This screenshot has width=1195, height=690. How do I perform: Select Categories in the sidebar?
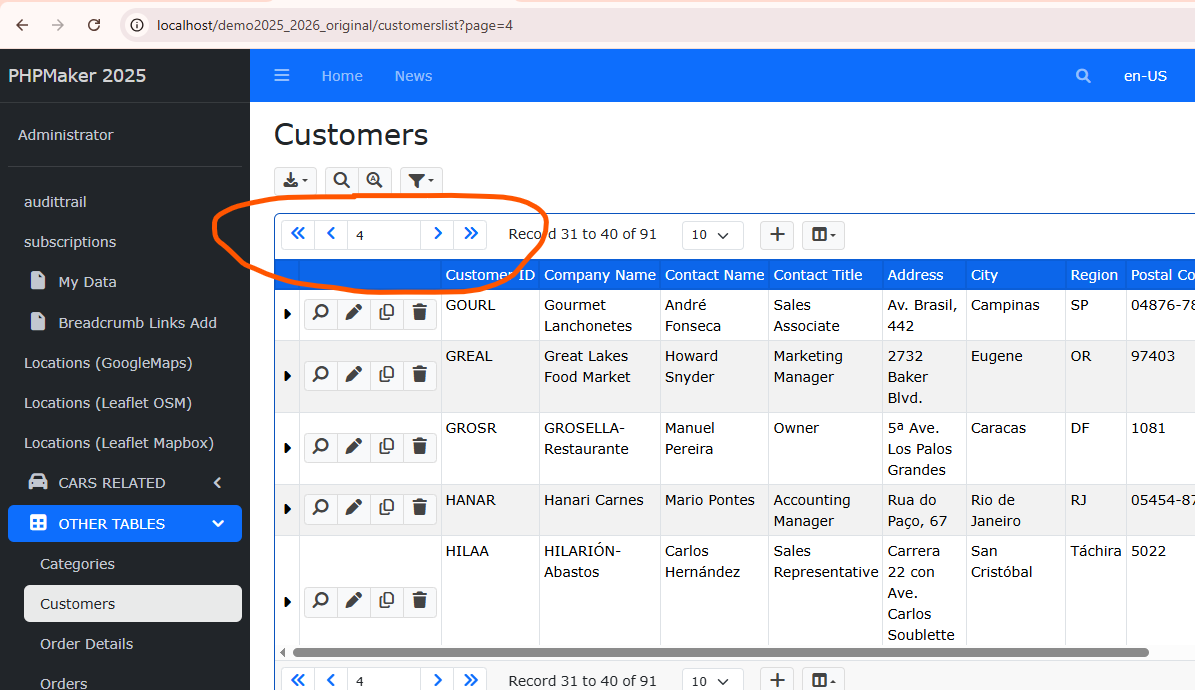77,564
